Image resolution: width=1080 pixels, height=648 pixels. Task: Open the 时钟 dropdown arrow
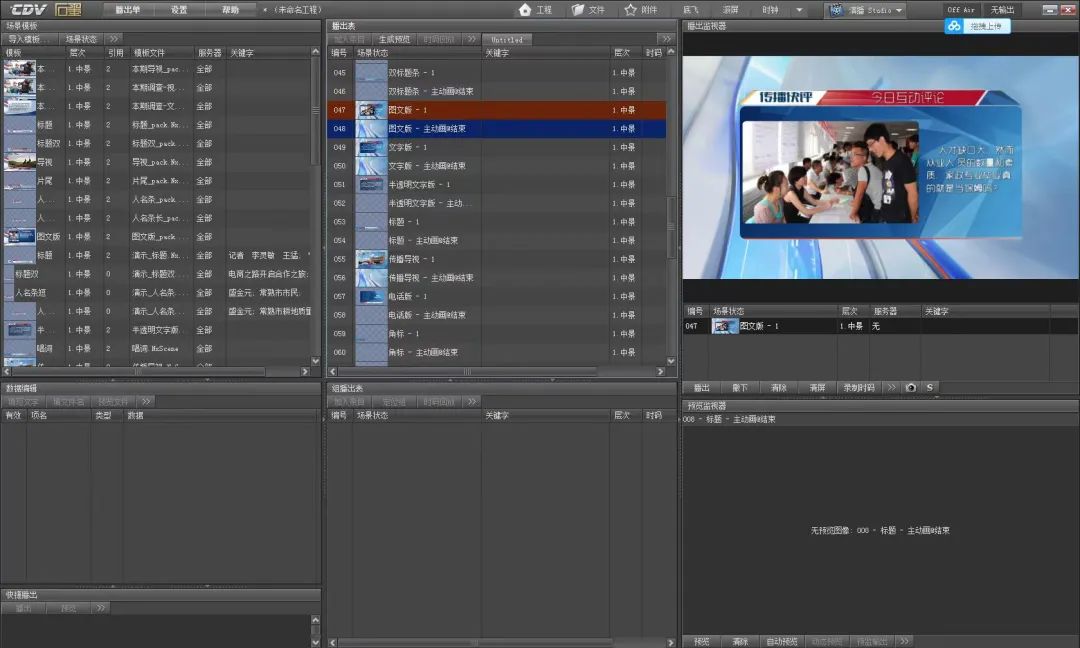[x=798, y=10]
